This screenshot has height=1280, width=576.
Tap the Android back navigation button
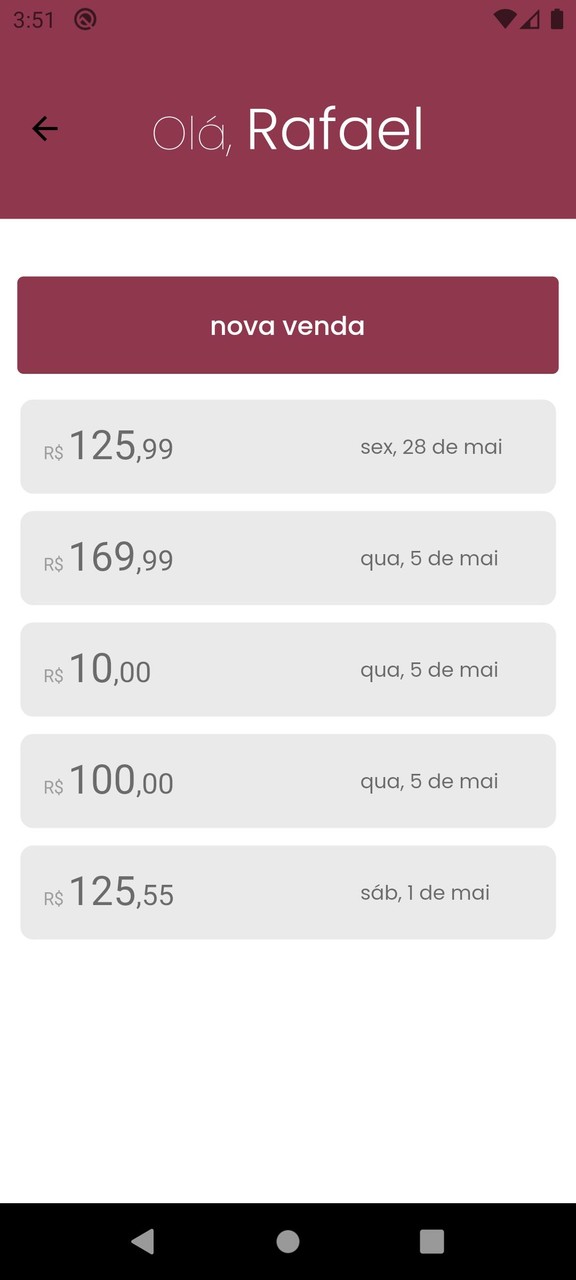(x=143, y=1242)
